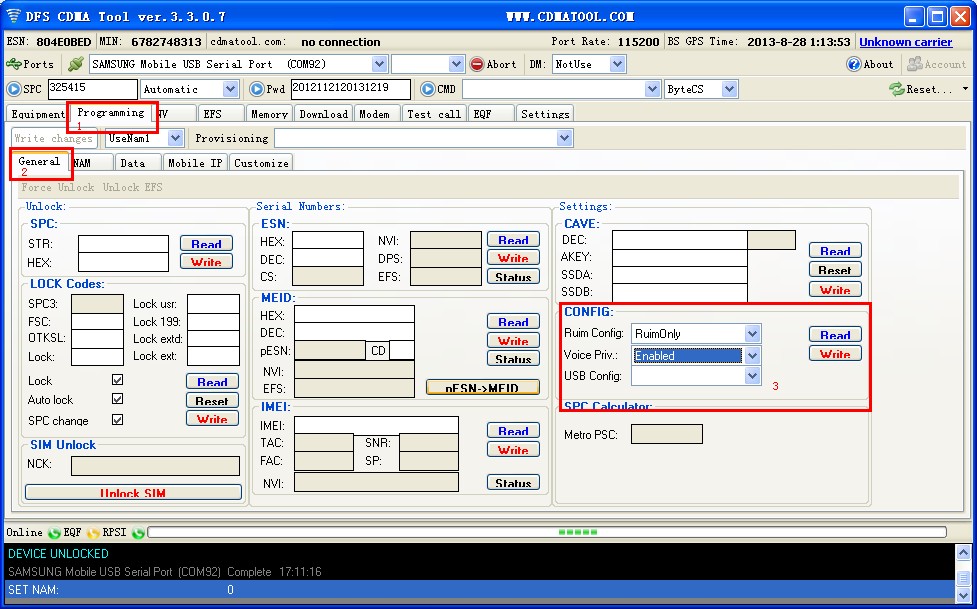Click the log scrollbar up arrow

click(963, 553)
